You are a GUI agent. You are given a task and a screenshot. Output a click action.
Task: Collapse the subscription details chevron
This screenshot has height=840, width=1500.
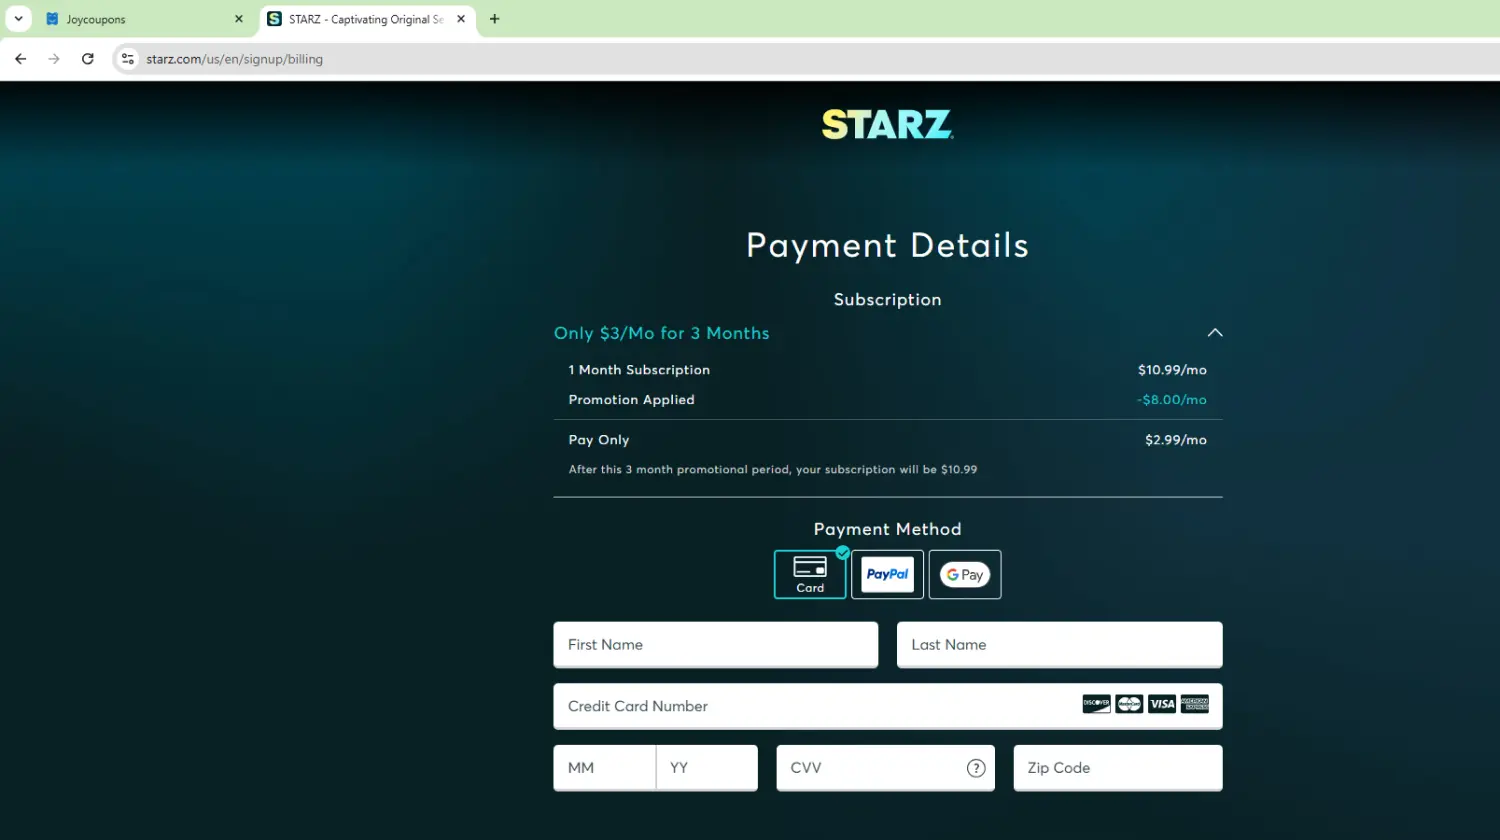(x=1214, y=333)
